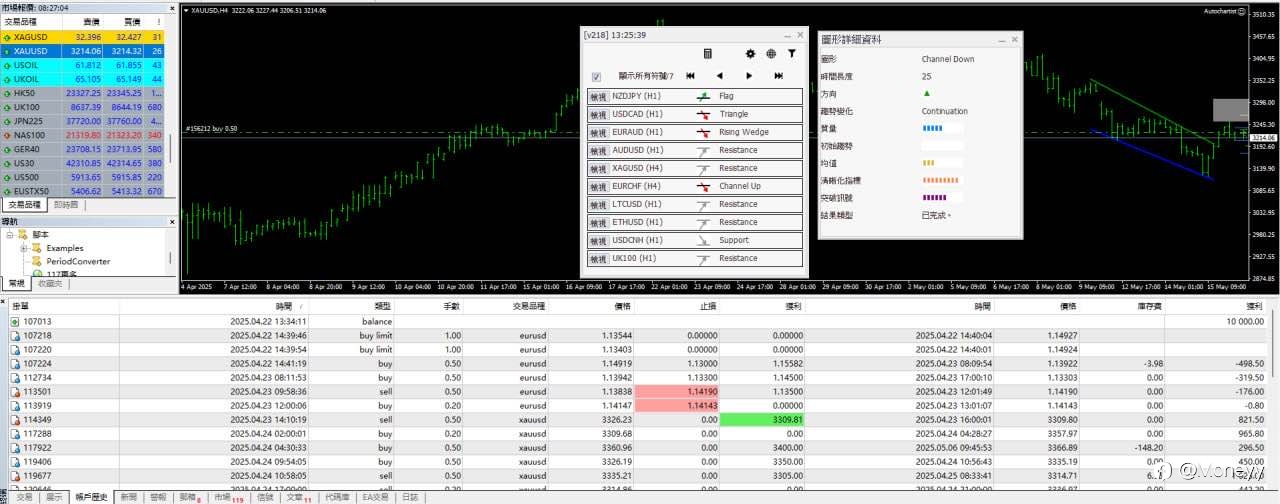The image size is (1280, 504).
Task: Click the globe icon in Autochartist panel
Action: tap(771, 54)
